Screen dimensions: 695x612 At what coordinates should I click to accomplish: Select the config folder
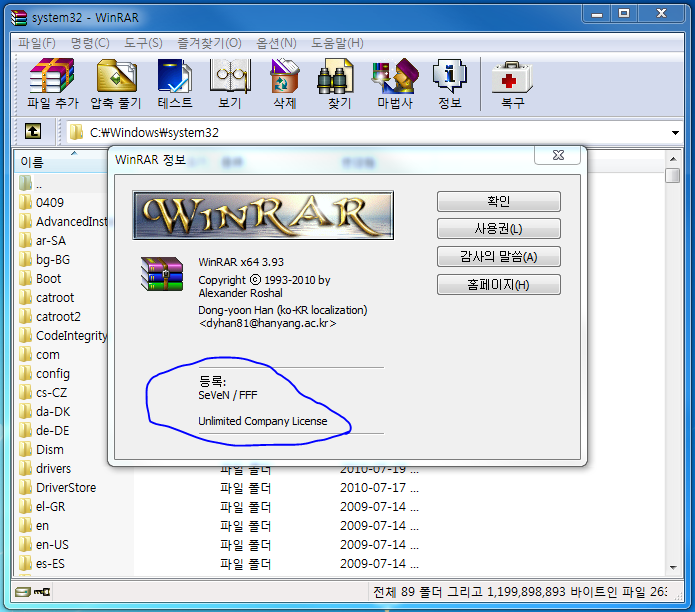(44, 374)
